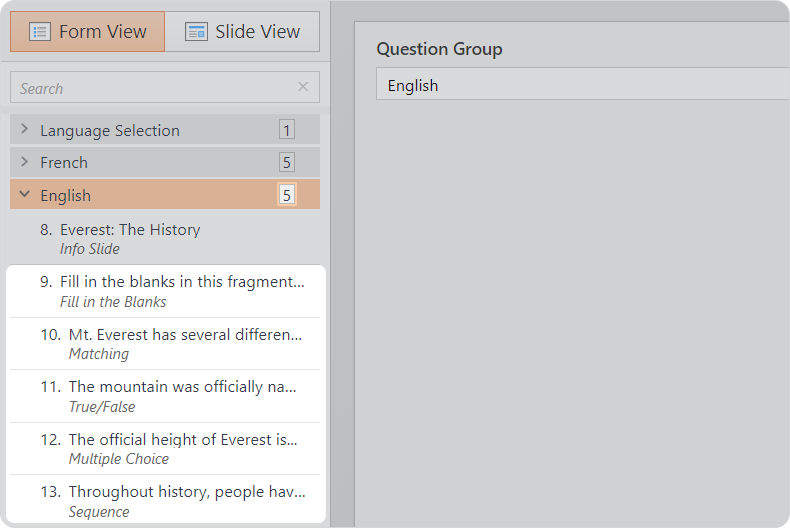Click the Question Group name field
The image size is (790, 528).
tap(580, 85)
